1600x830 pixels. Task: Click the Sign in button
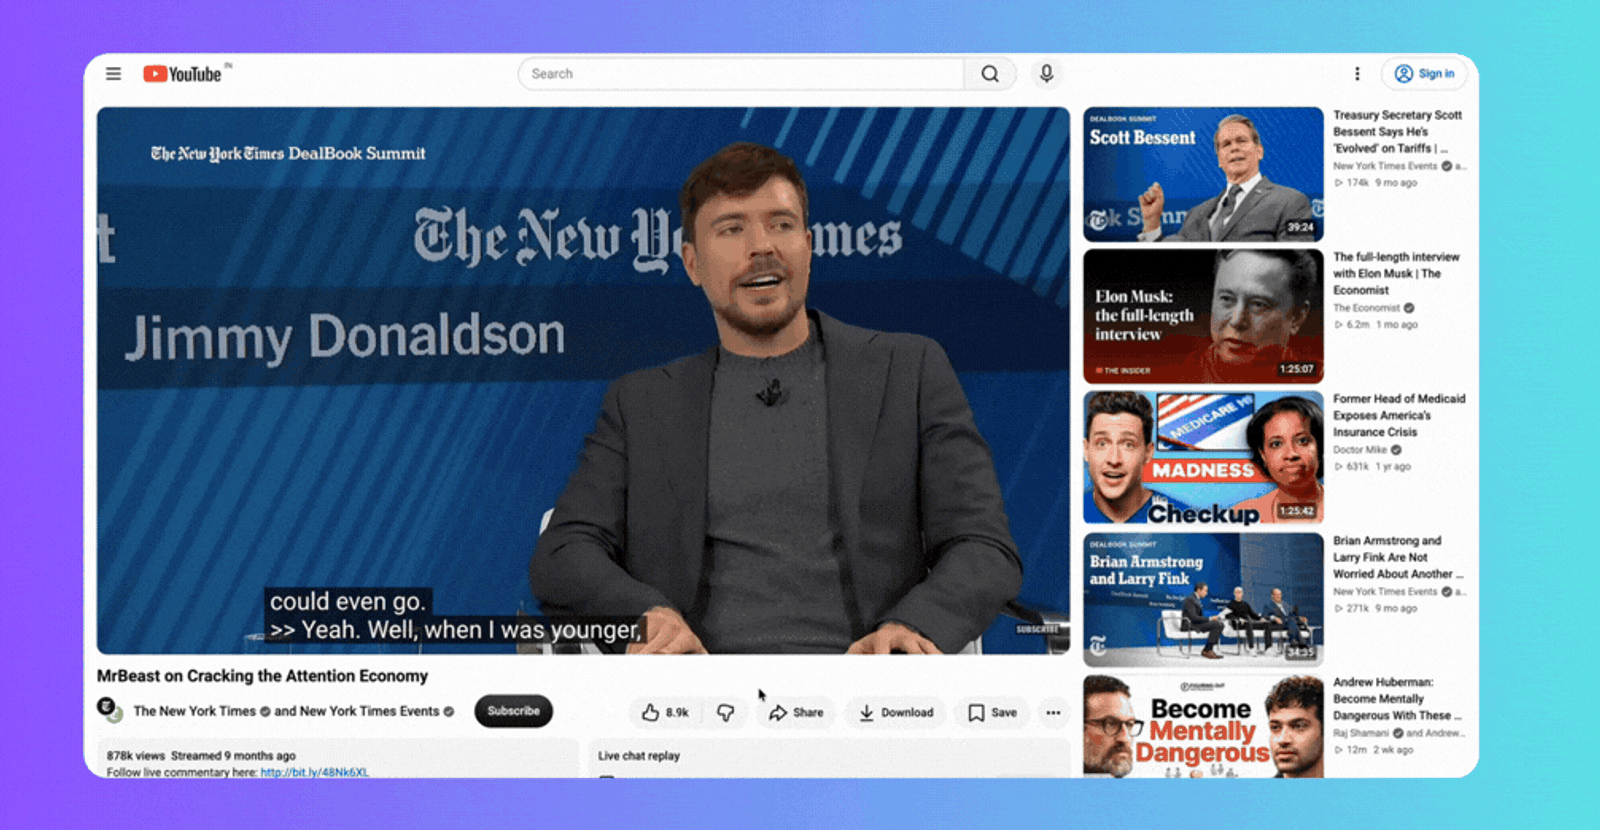point(1424,74)
